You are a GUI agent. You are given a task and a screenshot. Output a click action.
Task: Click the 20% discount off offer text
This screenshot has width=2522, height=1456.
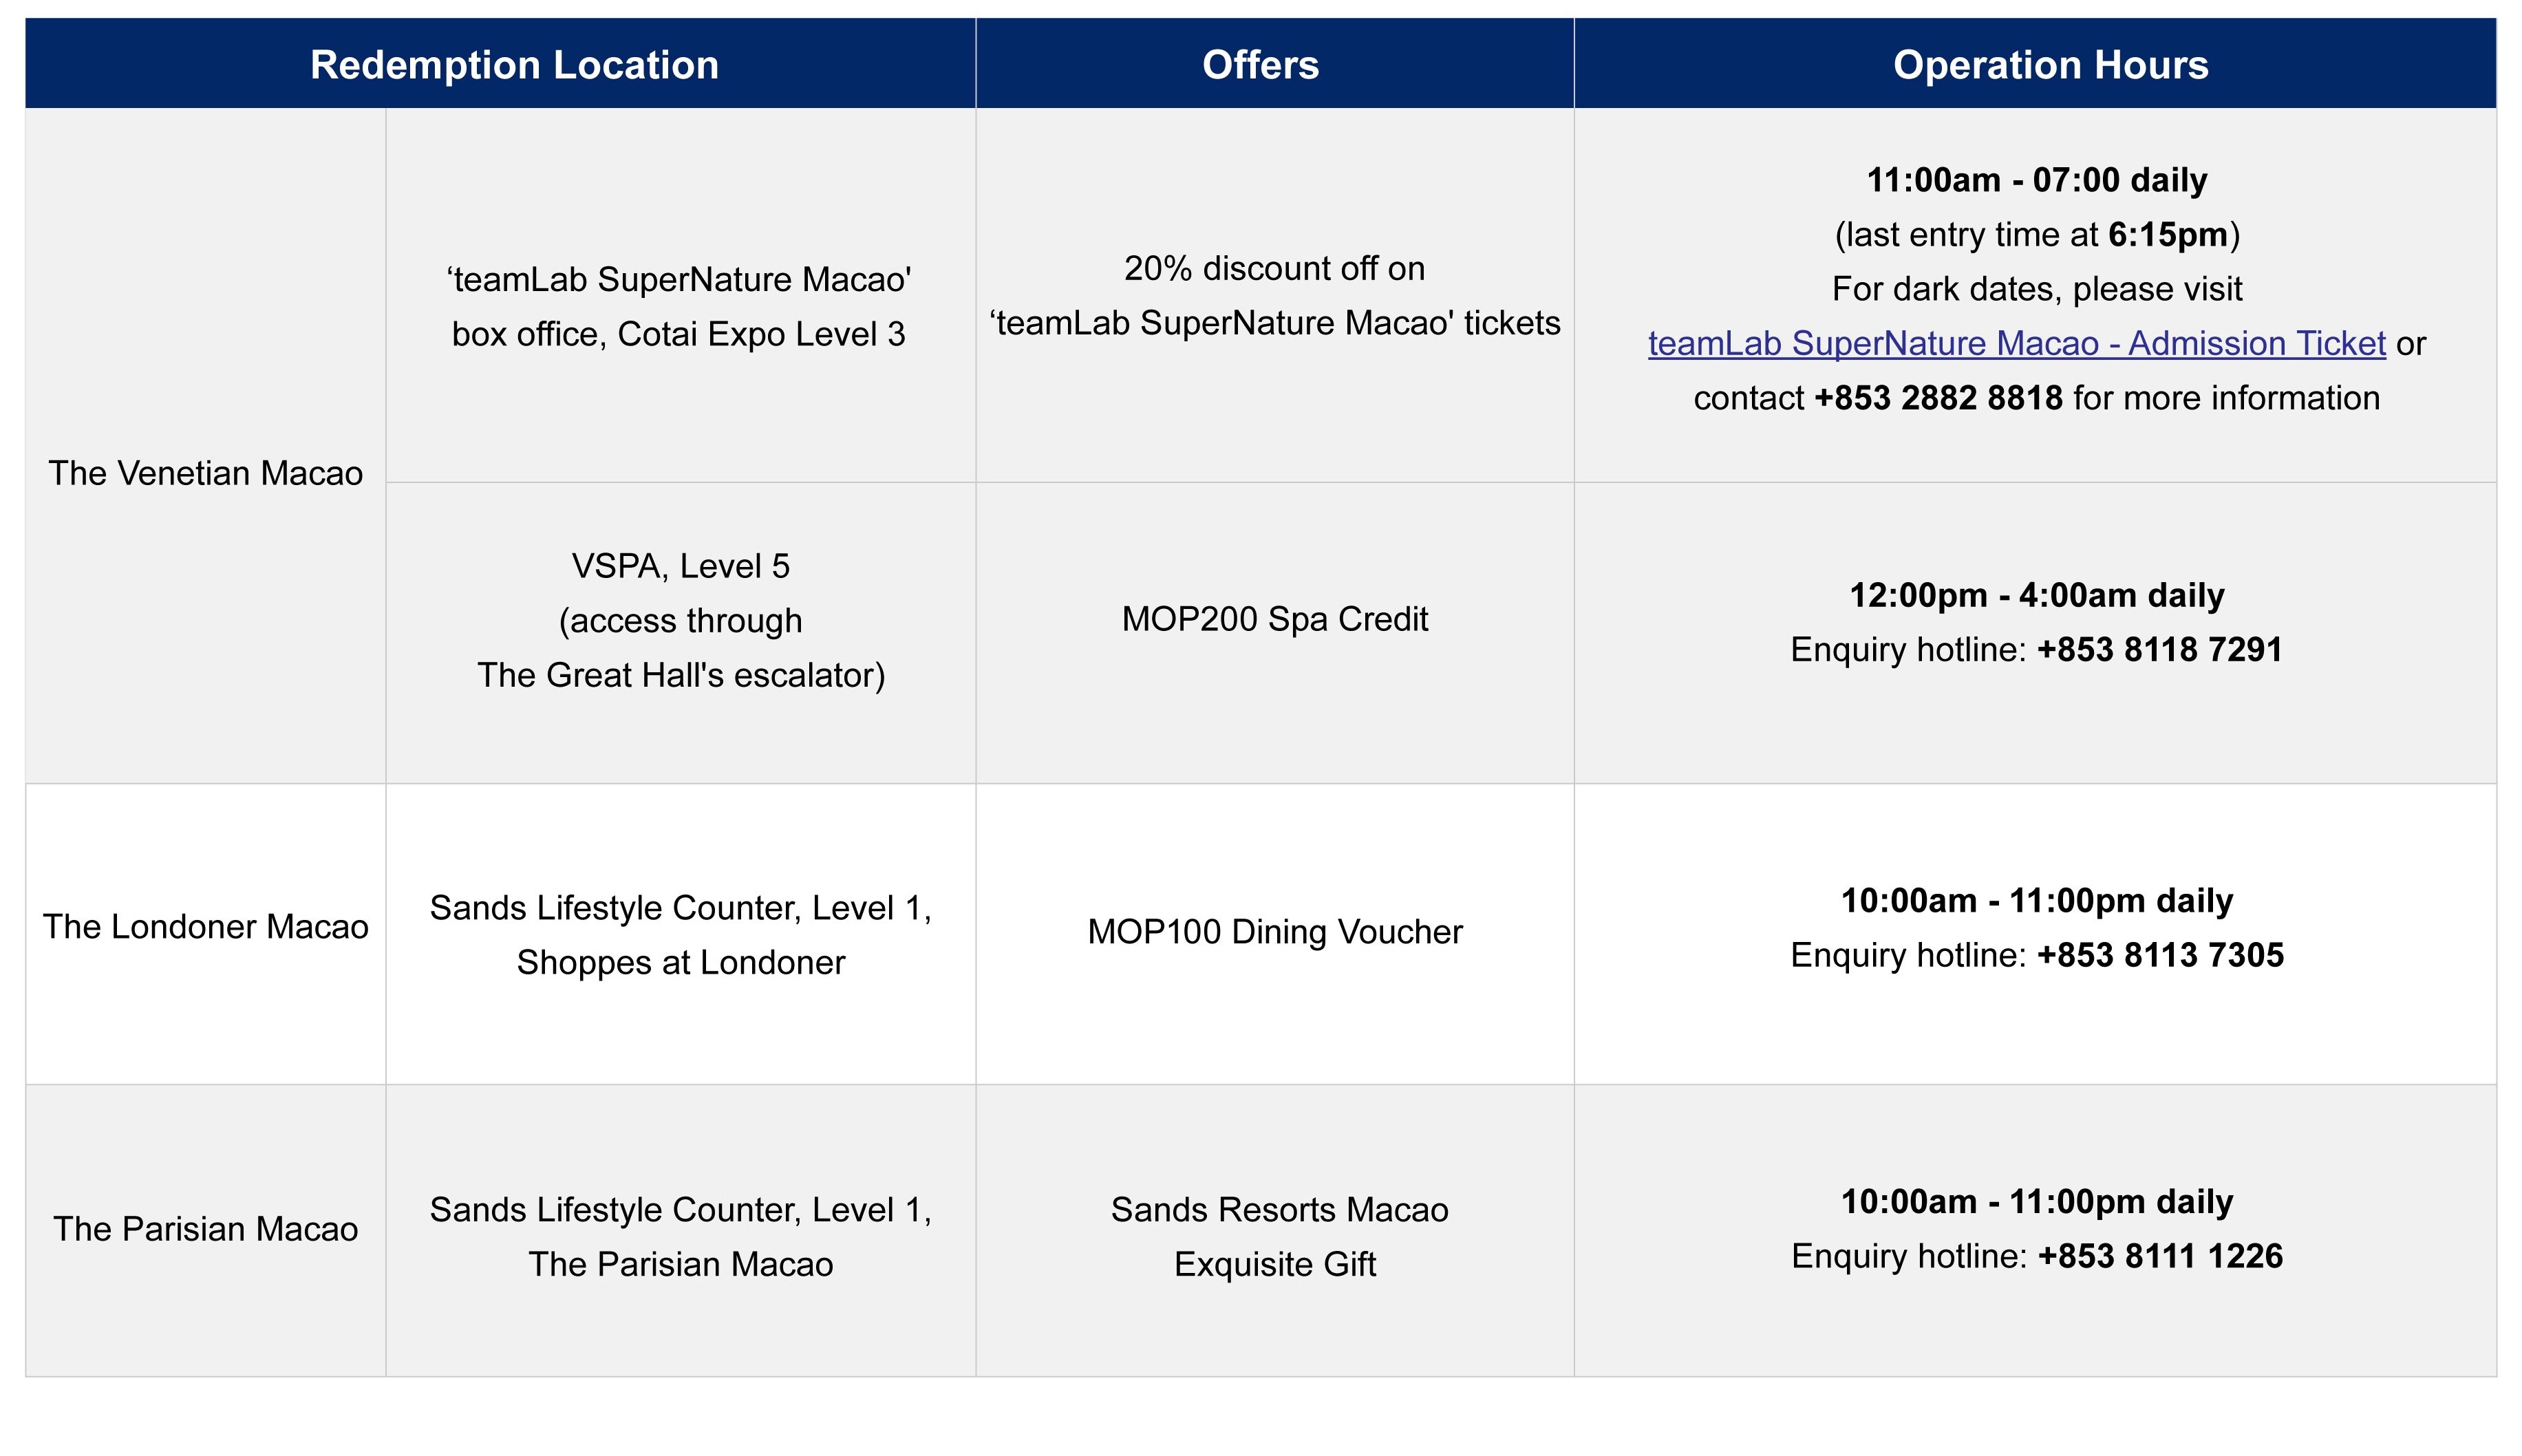coord(1274,269)
